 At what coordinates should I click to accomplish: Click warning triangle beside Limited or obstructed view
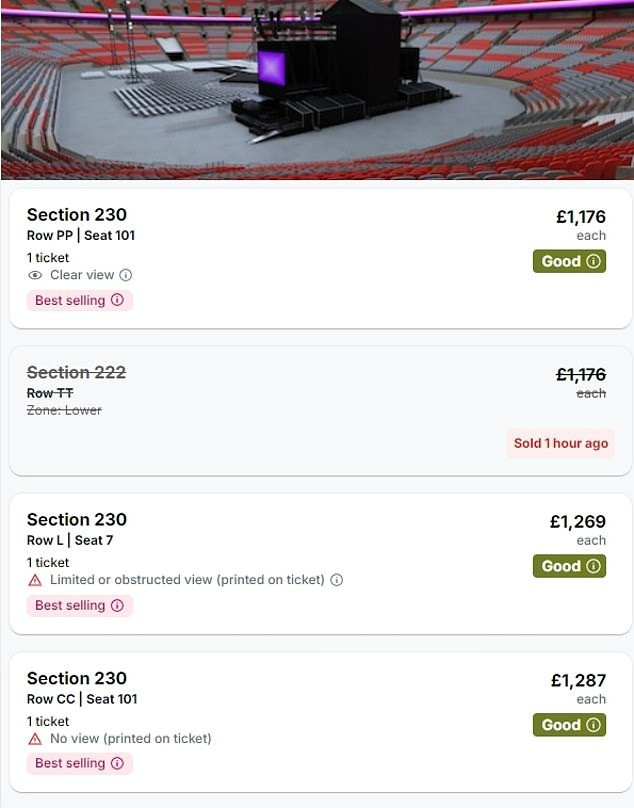35,580
